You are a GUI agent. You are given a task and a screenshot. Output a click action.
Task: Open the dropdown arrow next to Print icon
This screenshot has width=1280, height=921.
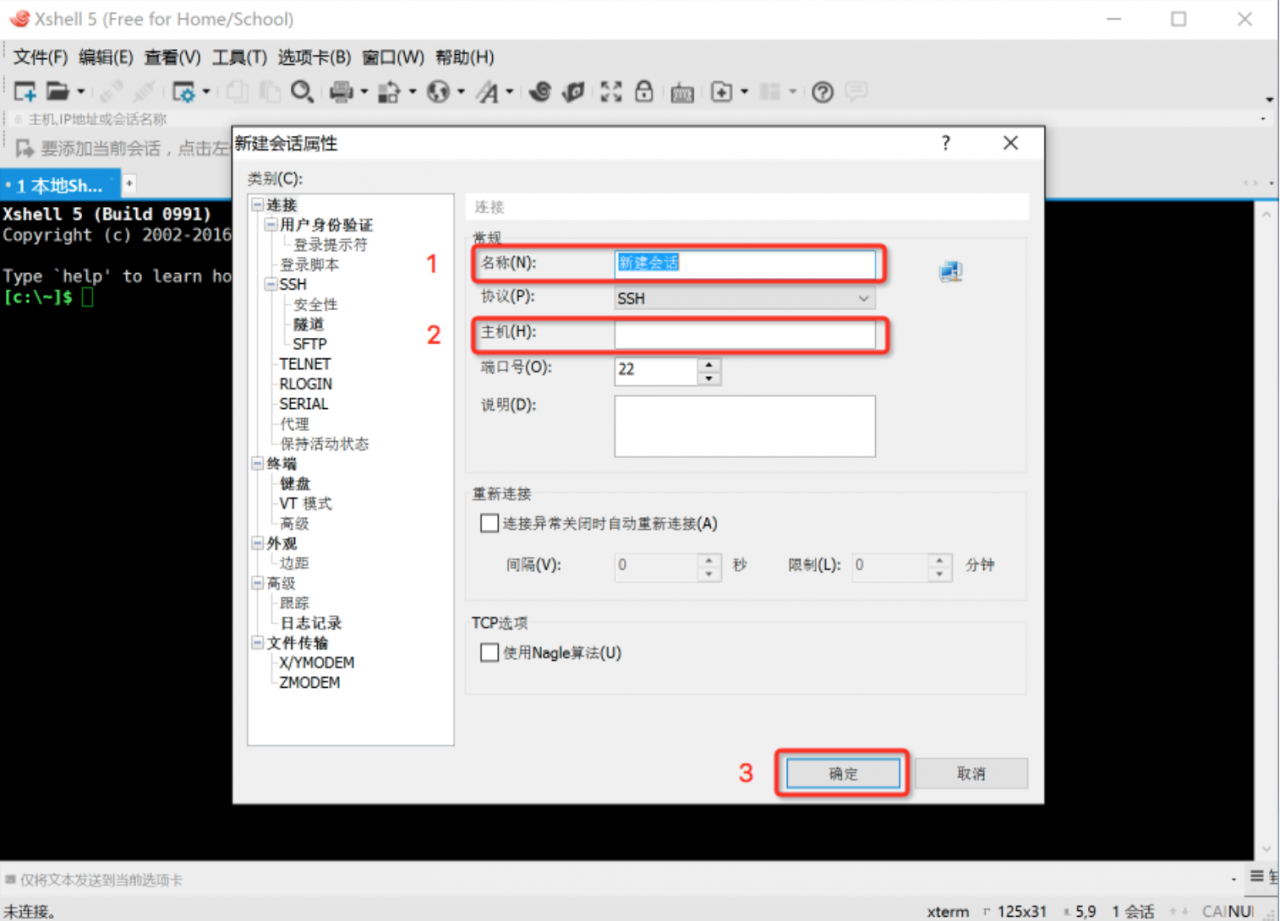point(364,92)
